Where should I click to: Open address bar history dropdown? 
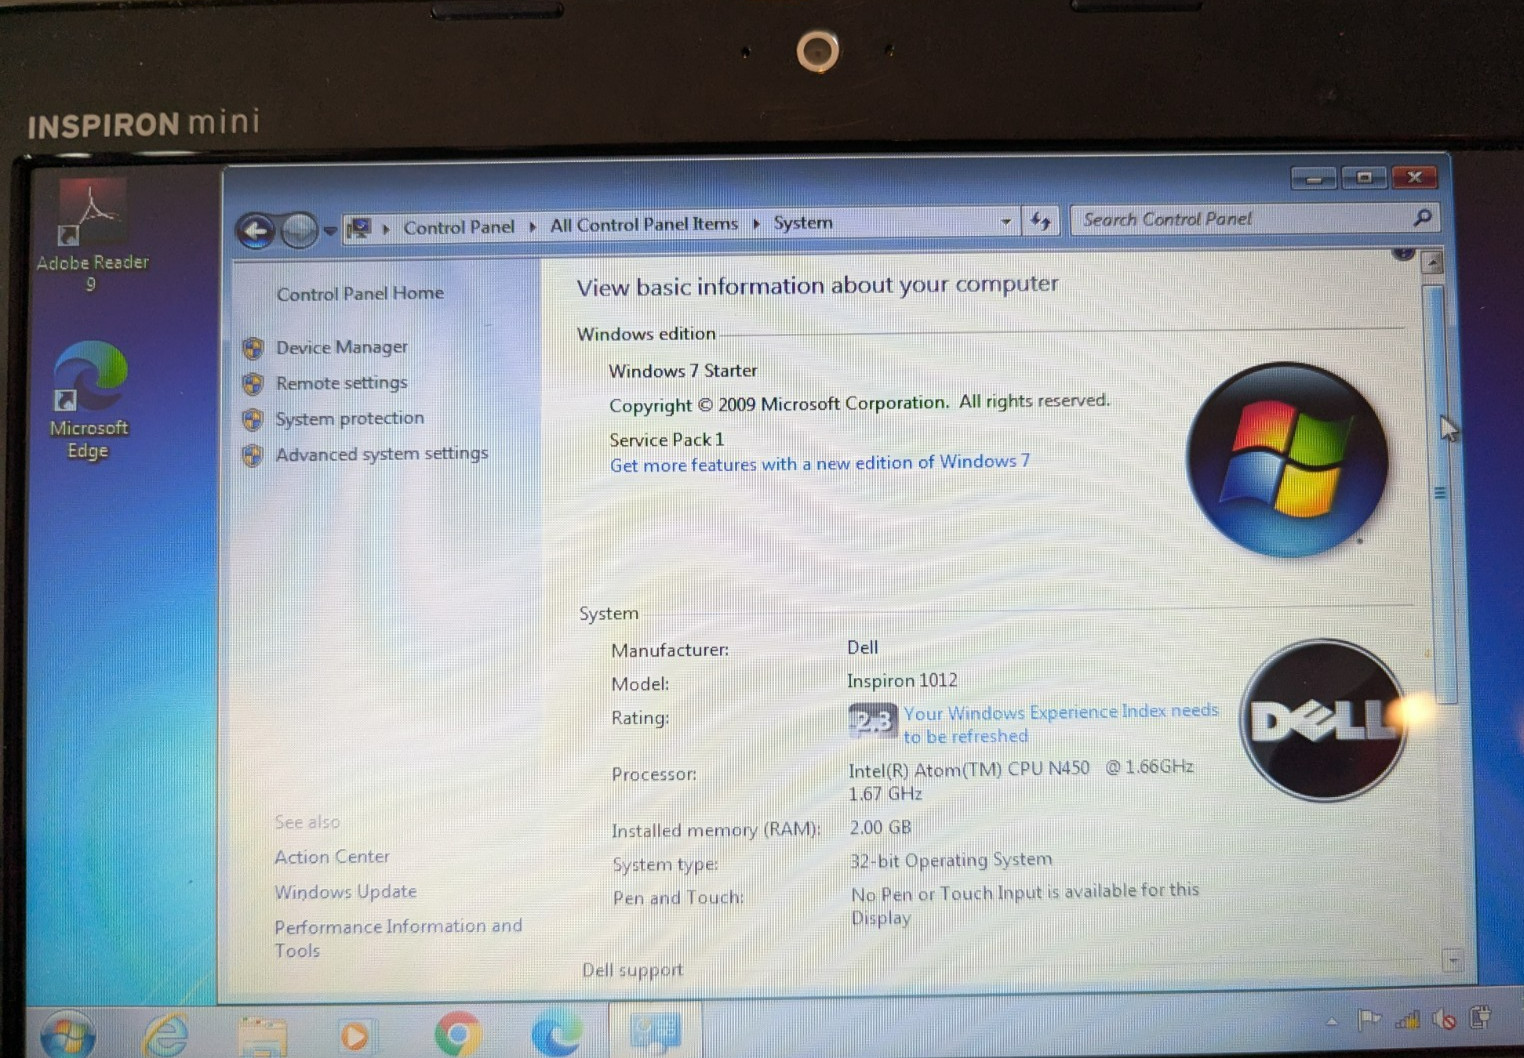coord(1006,221)
